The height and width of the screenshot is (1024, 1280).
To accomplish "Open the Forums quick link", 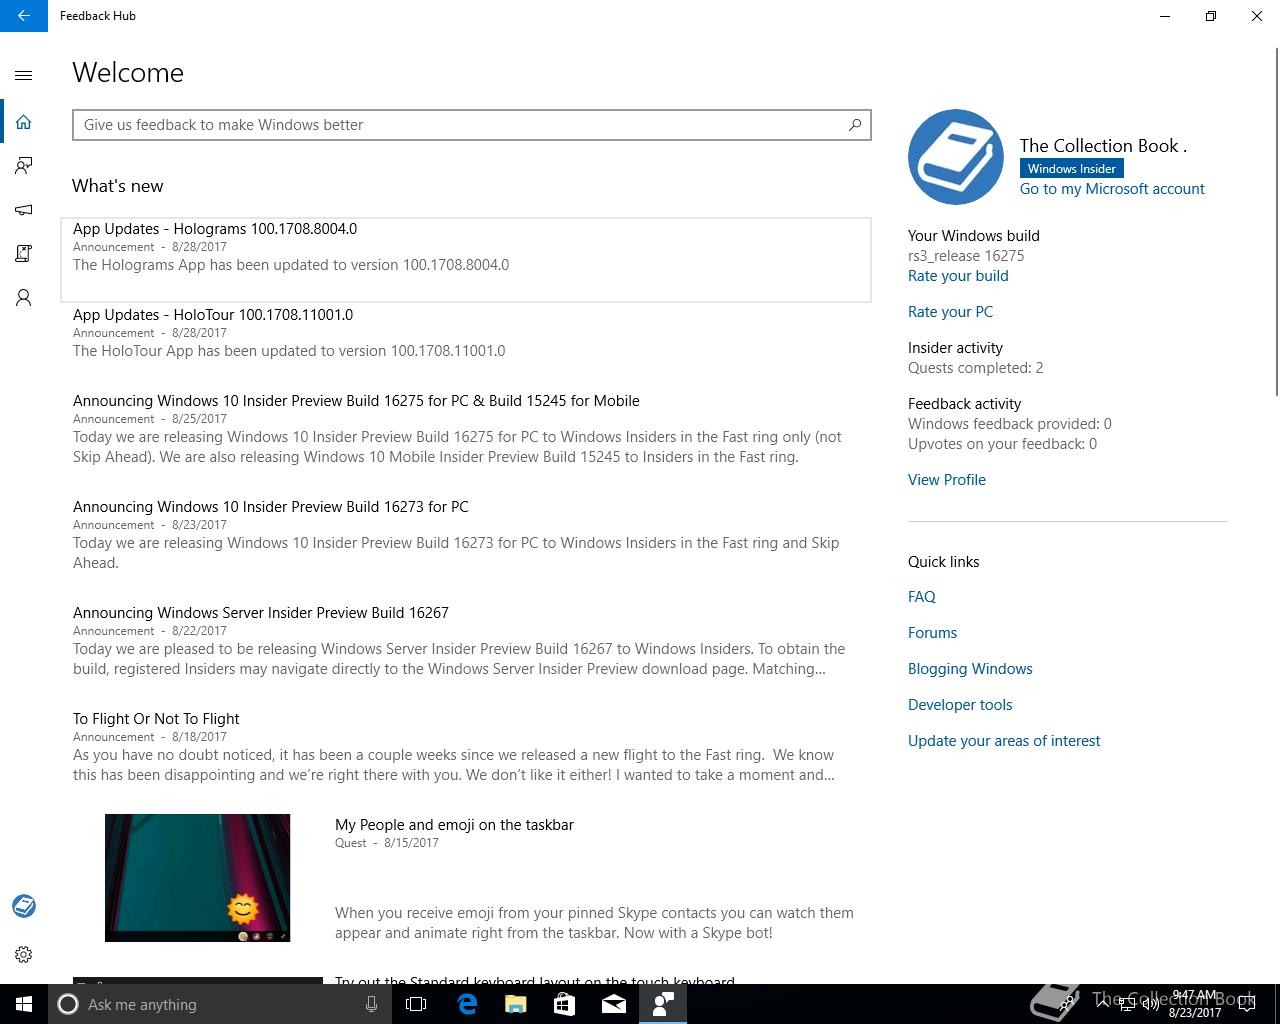I will pyautogui.click(x=932, y=633).
